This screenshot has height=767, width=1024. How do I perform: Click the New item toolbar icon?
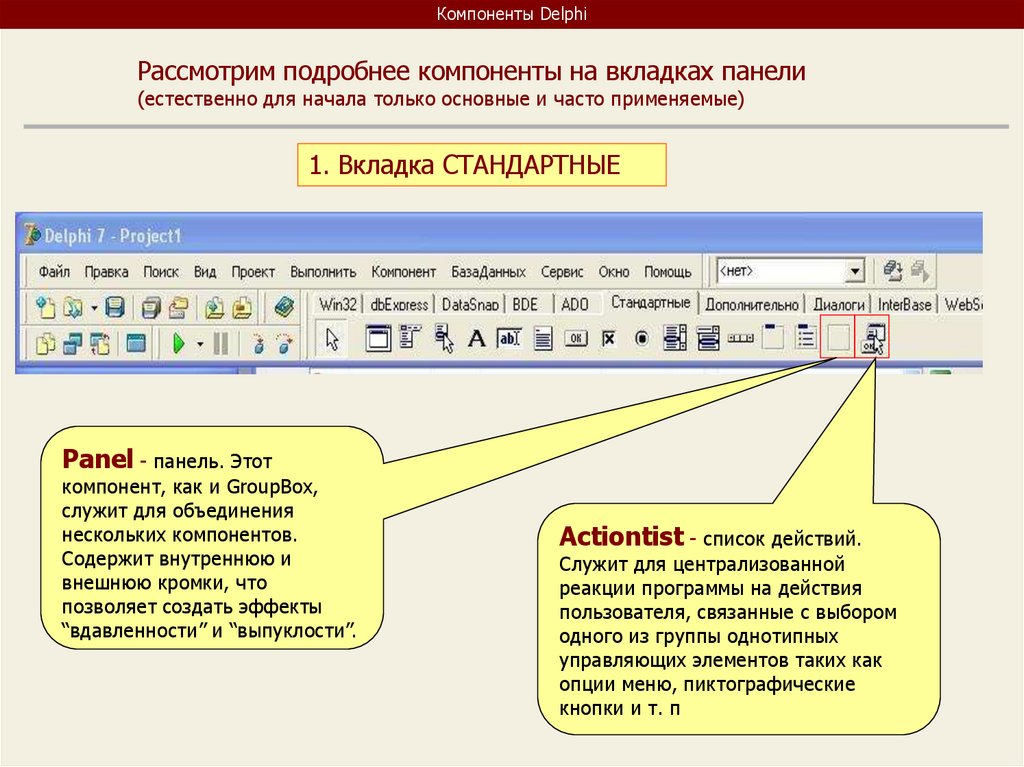click(x=46, y=307)
